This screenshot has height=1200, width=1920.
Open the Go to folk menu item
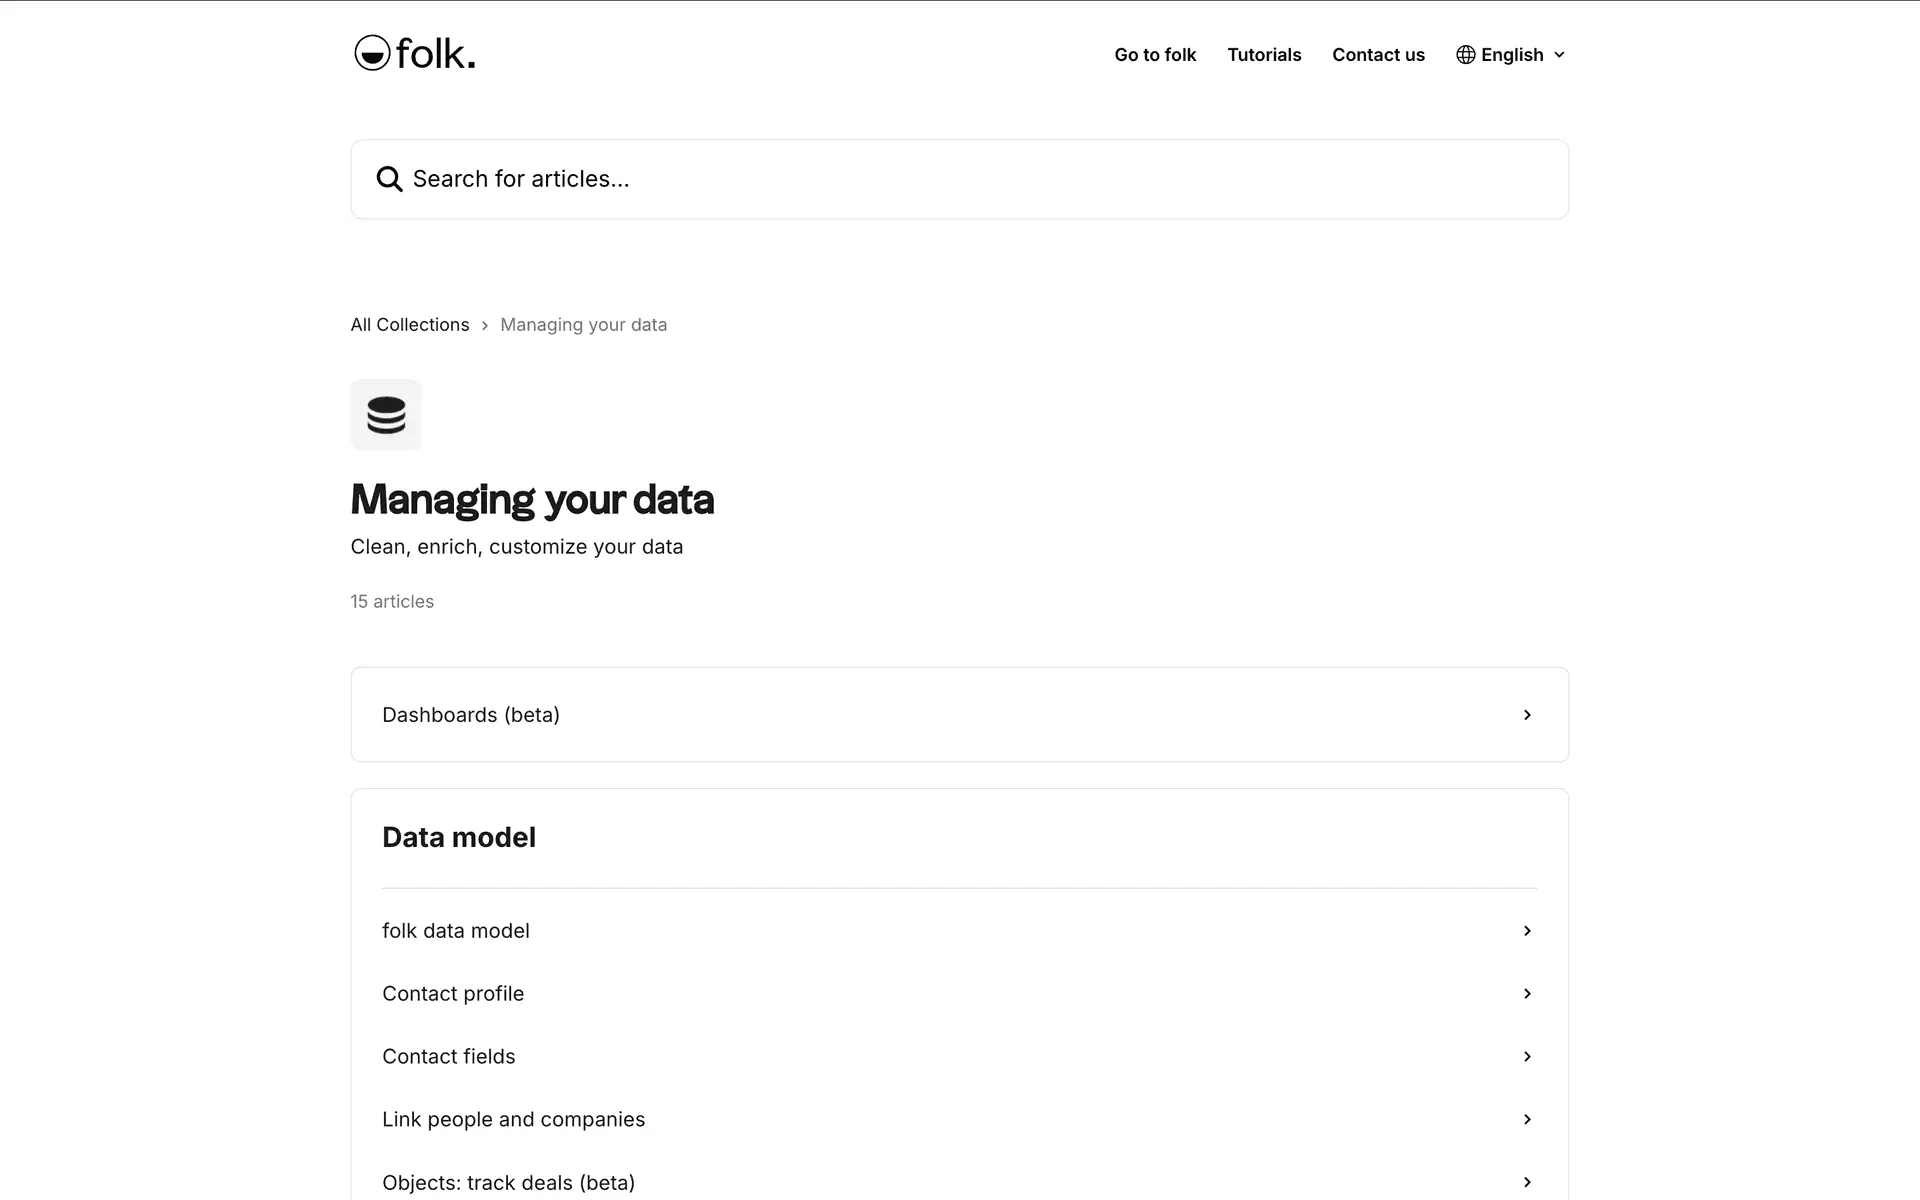tap(1155, 55)
